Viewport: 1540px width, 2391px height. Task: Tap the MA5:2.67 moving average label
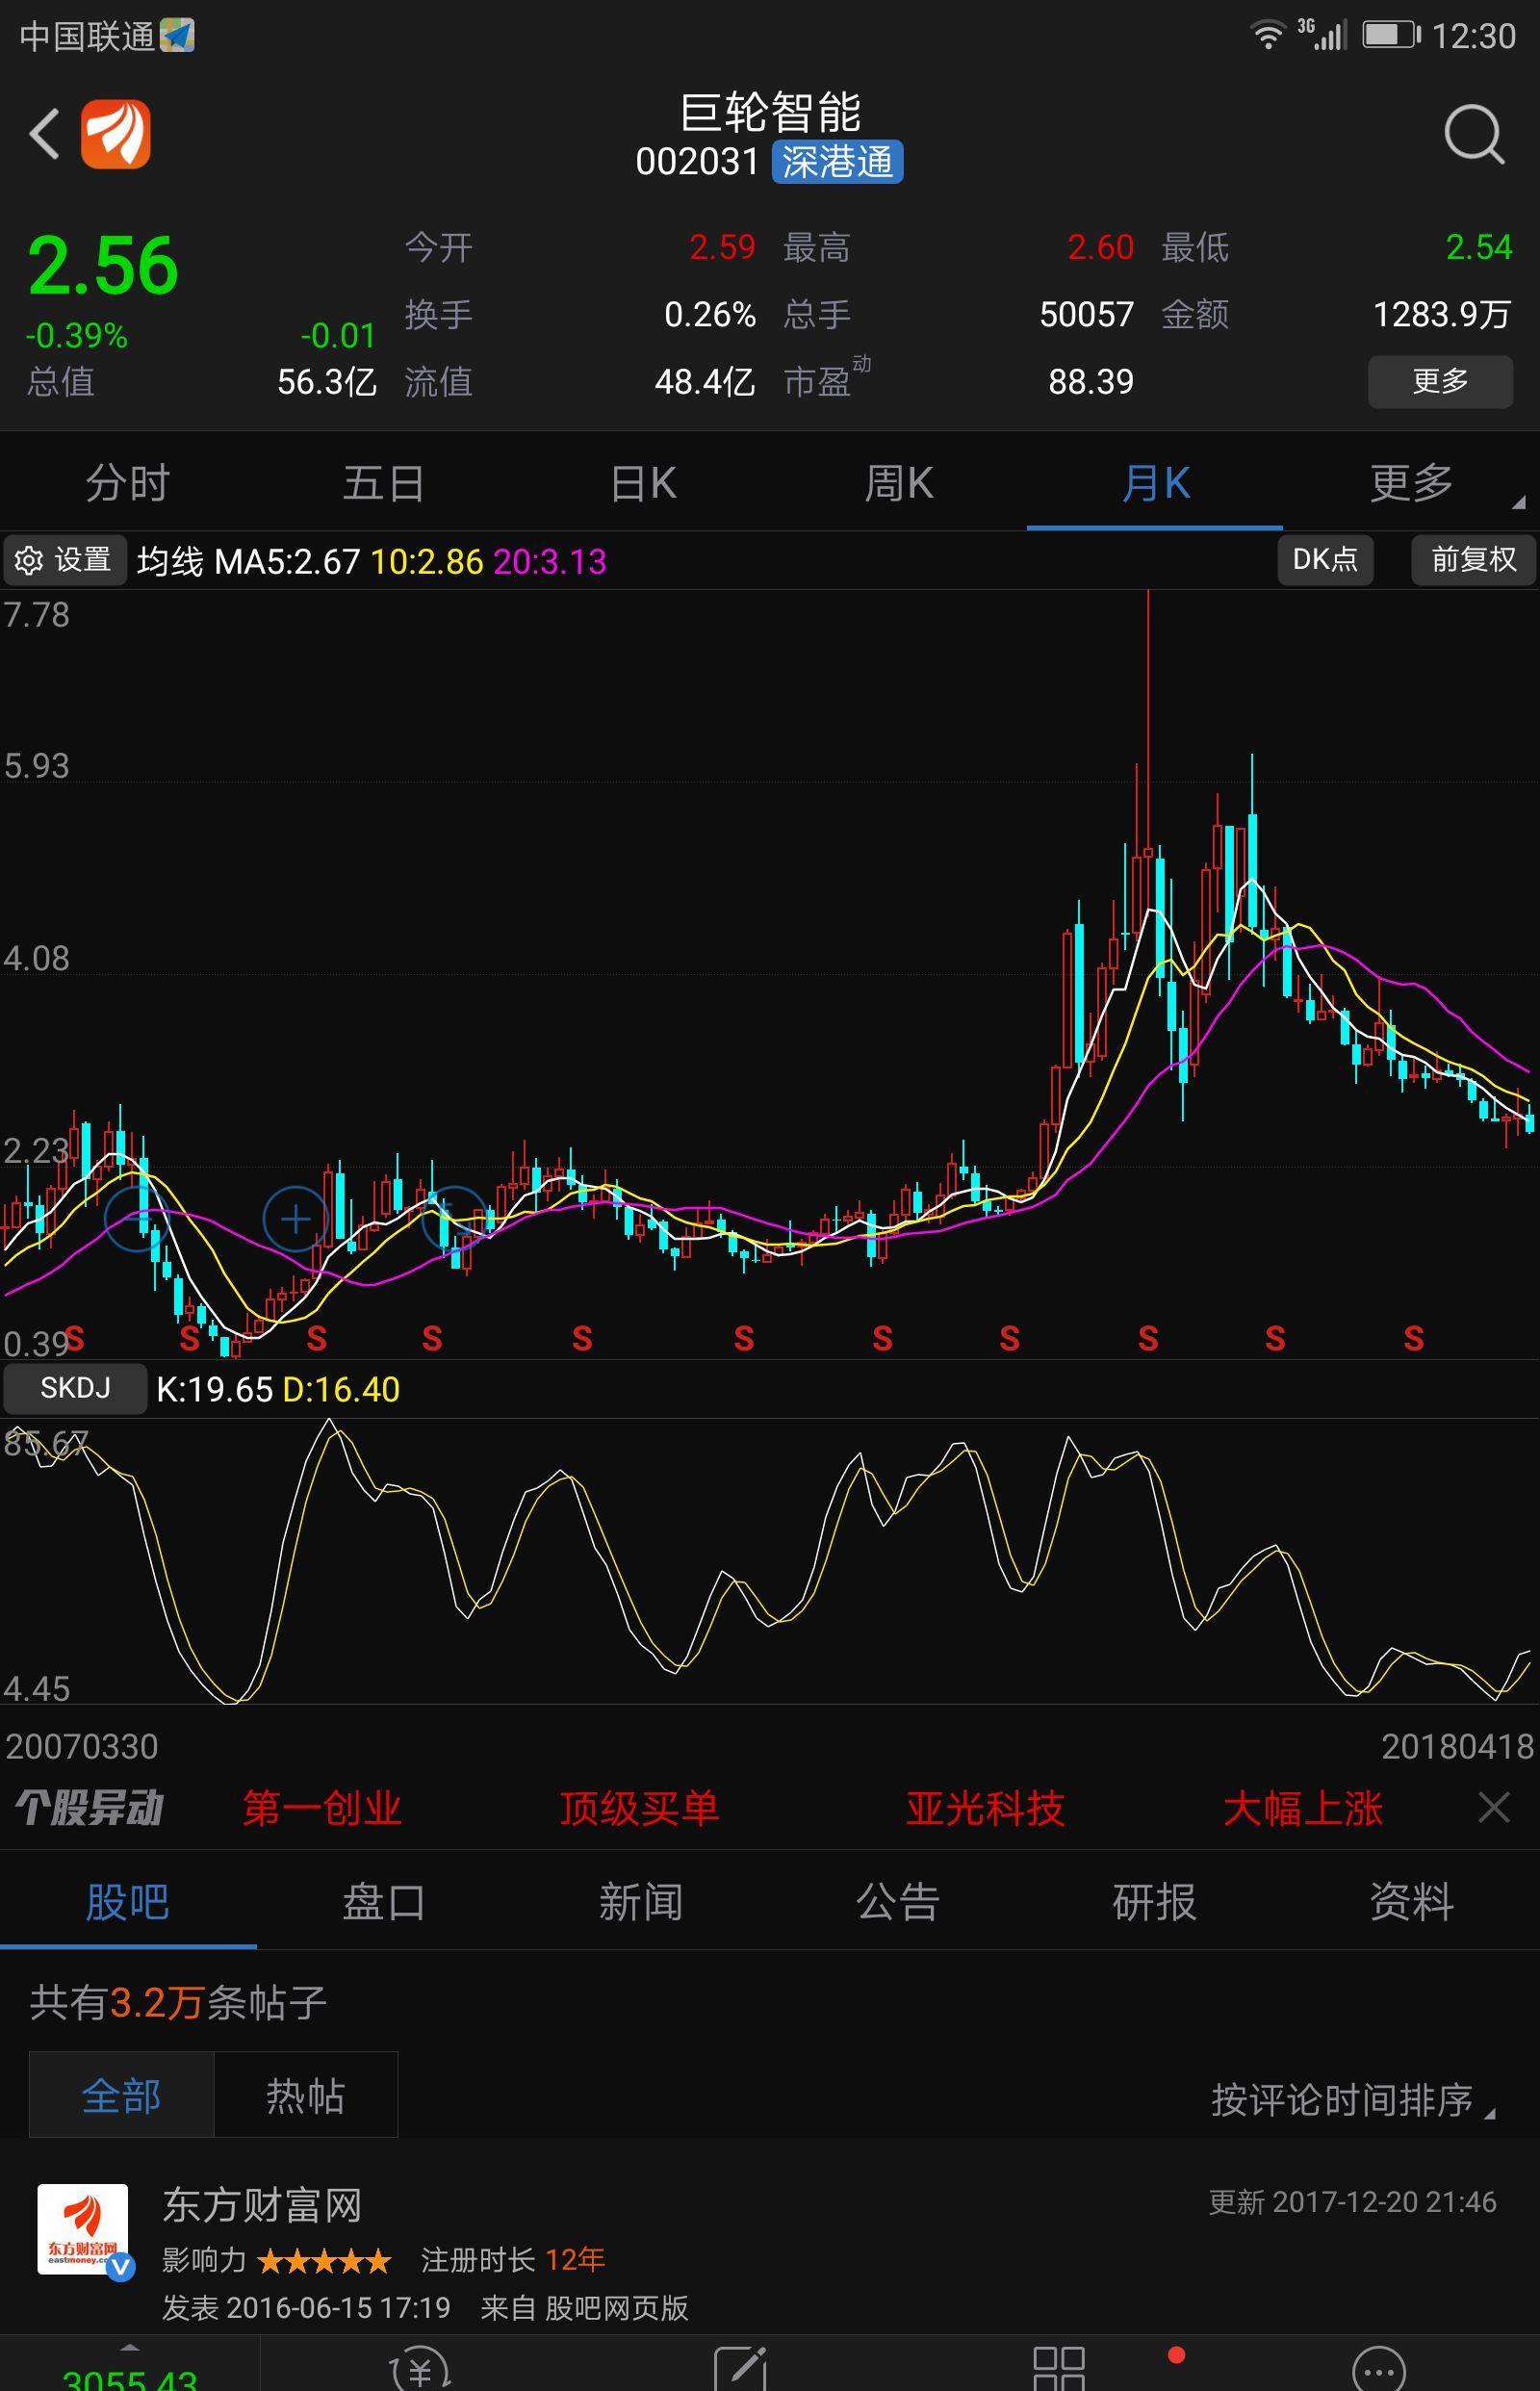point(287,562)
